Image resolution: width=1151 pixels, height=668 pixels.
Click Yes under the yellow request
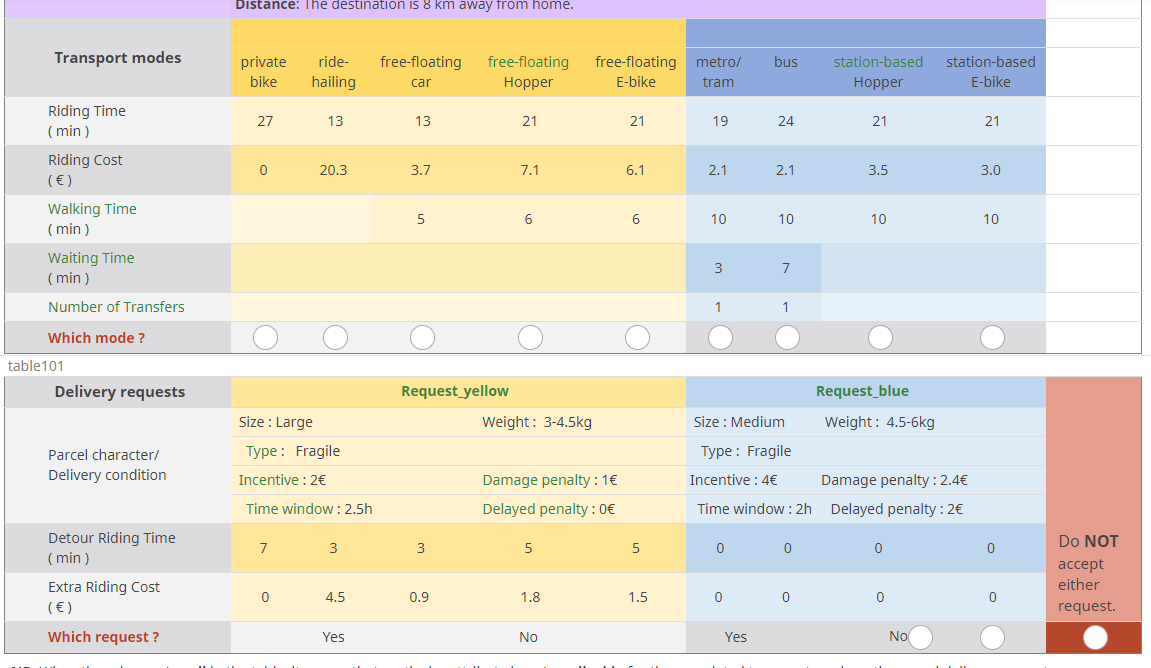333,637
